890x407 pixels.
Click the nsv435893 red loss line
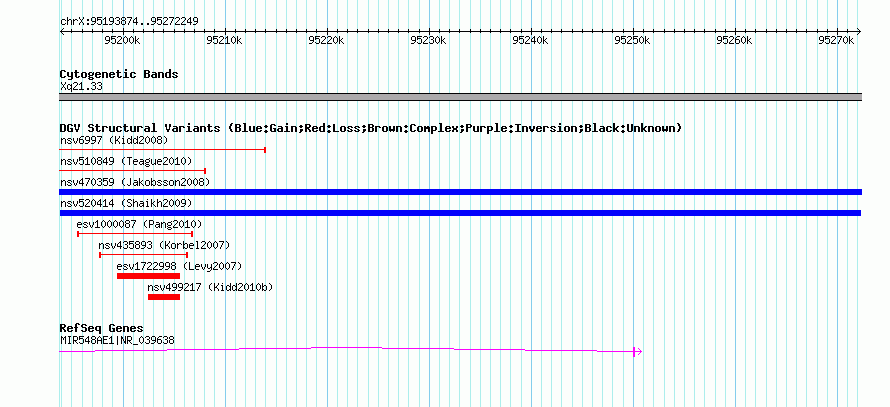[x=144, y=255]
